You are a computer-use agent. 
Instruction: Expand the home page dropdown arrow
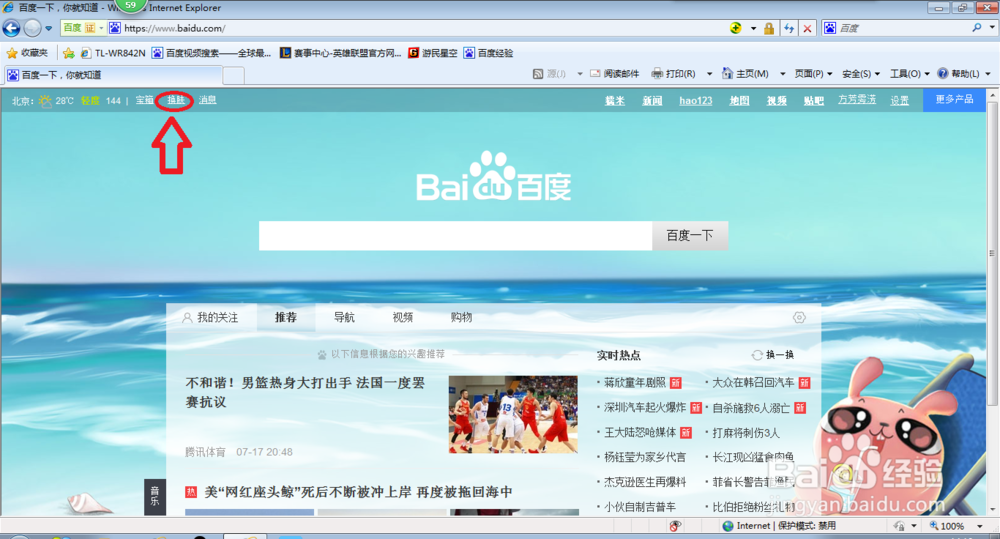point(783,74)
